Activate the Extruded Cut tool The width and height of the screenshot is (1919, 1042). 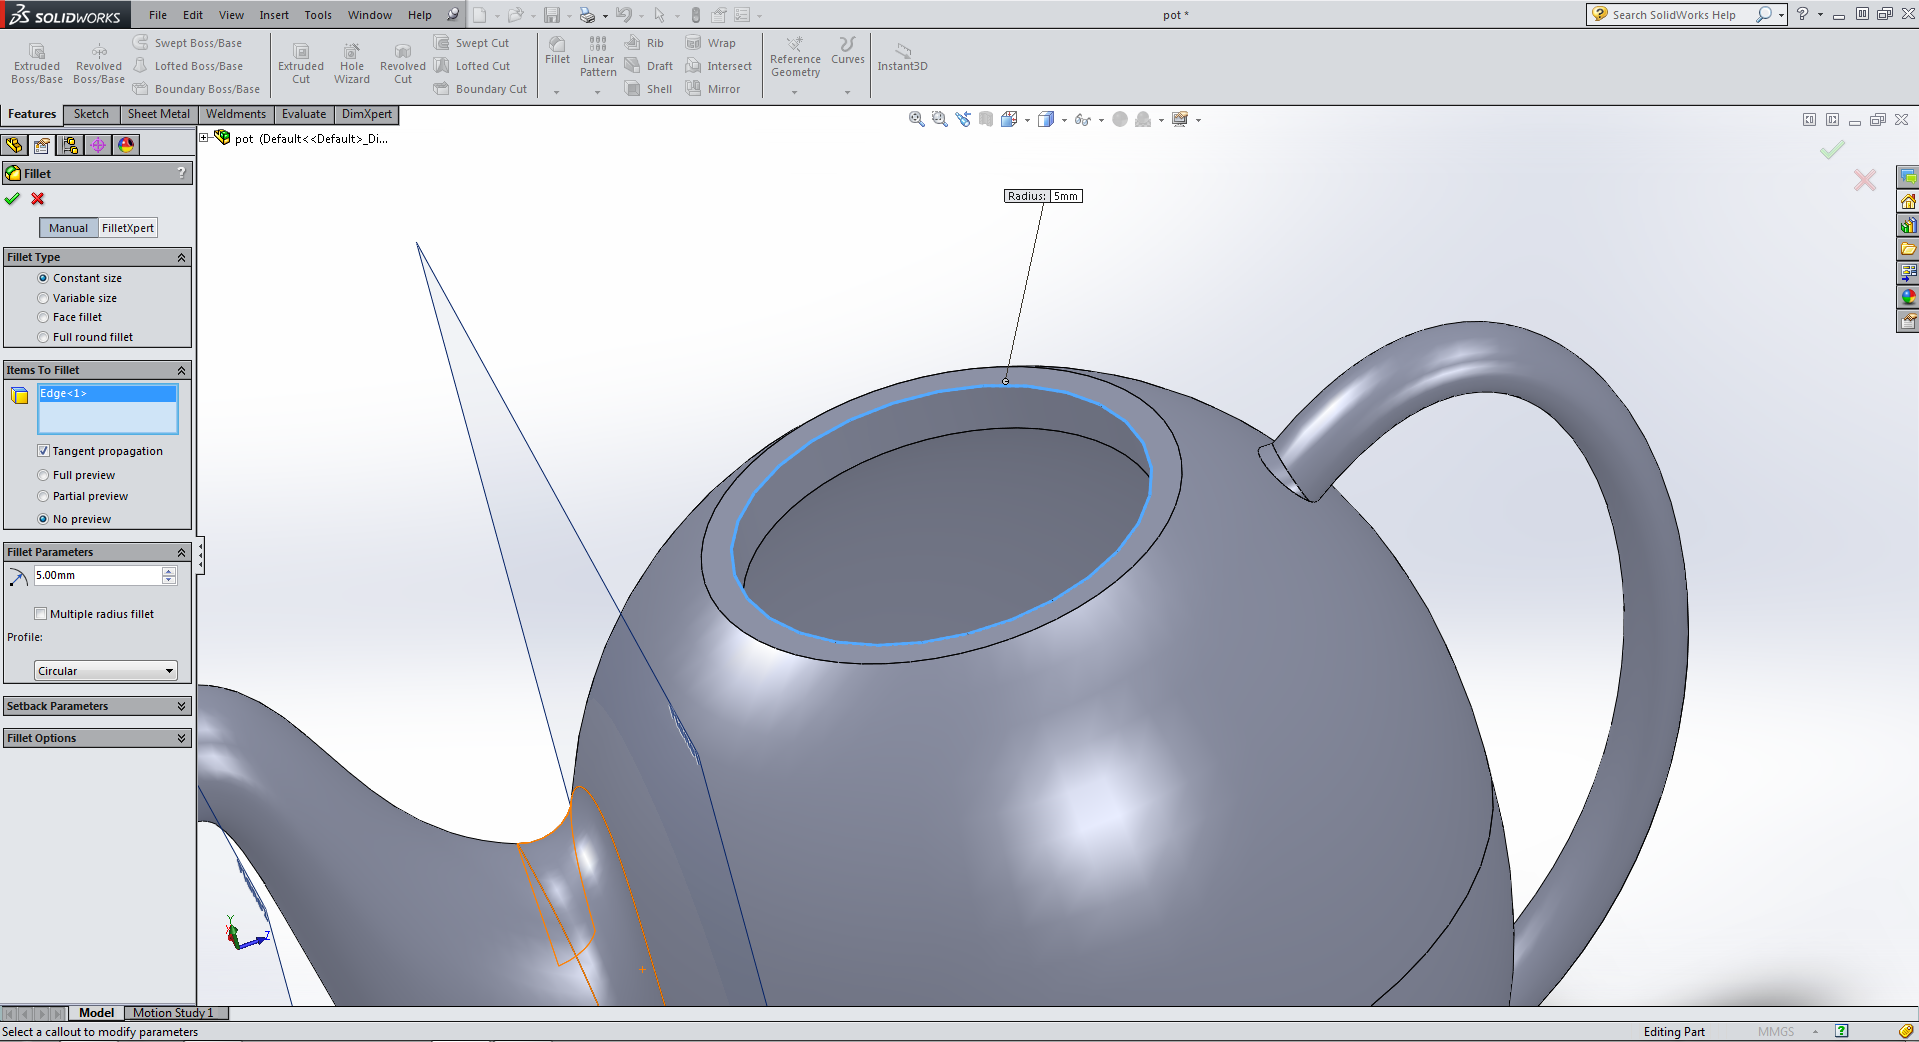click(x=301, y=64)
